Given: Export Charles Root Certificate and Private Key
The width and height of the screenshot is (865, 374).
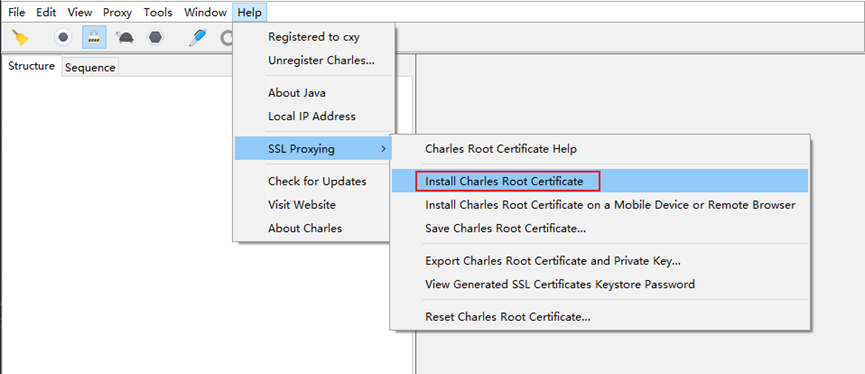Looking at the screenshot, I should pos(600,261).
